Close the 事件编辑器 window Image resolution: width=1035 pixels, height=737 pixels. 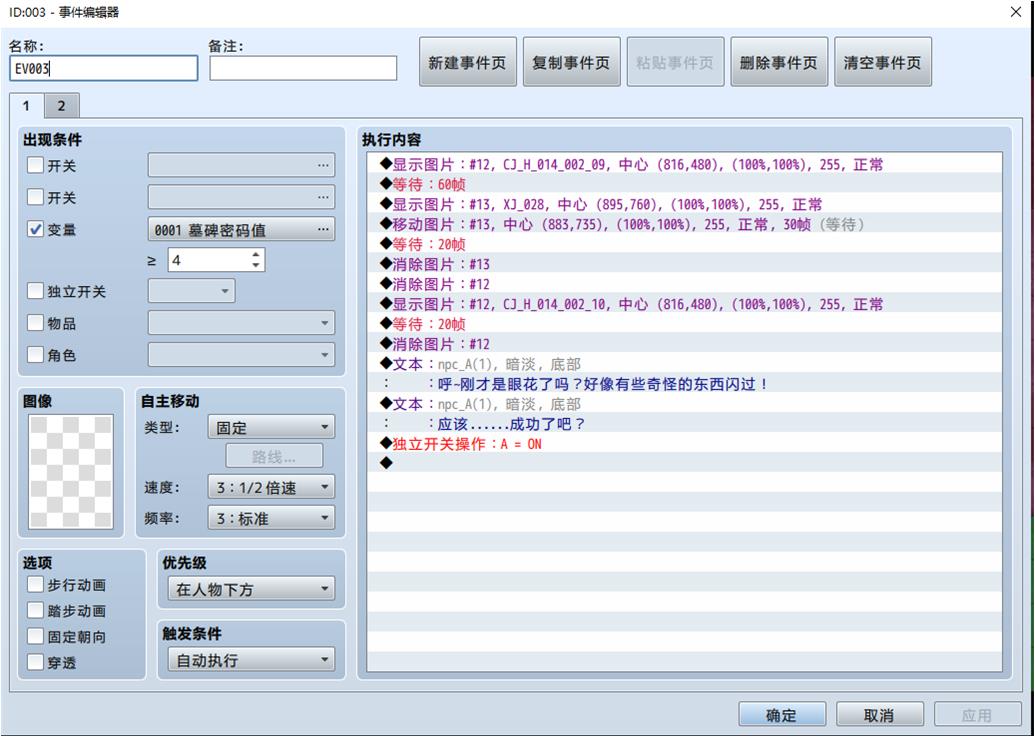[1016, 12]
